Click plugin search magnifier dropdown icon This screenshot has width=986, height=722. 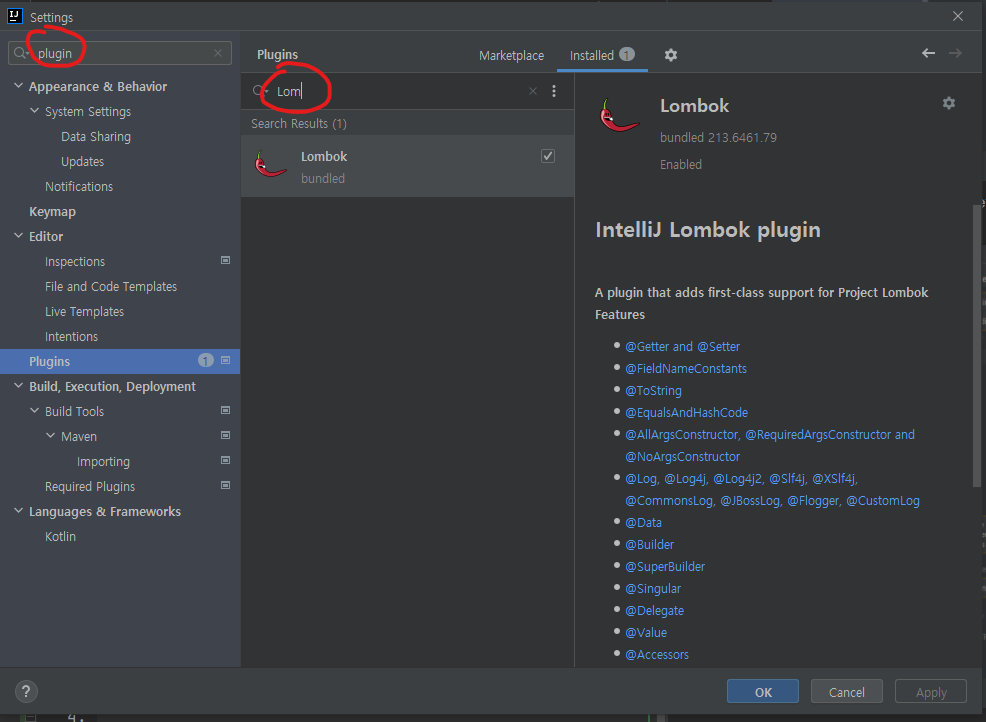(260, 91)
